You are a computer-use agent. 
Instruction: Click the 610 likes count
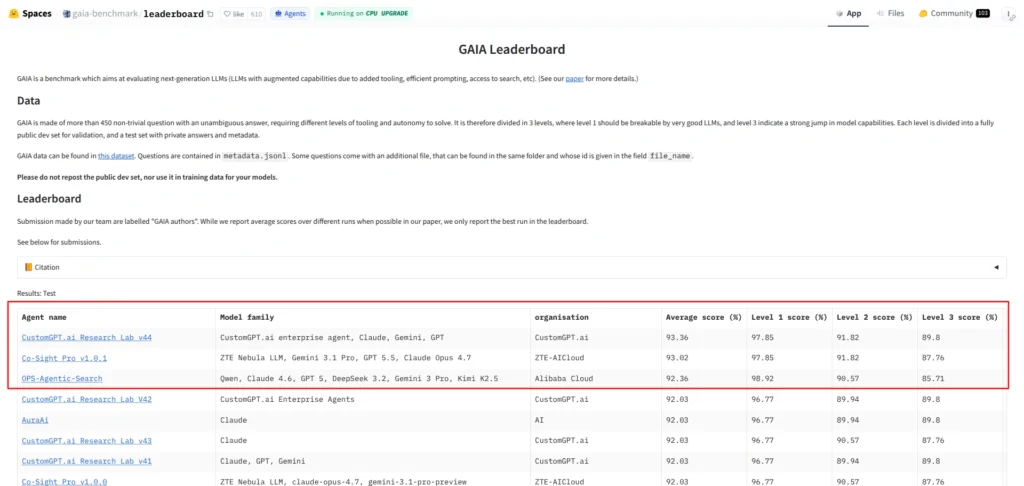pyautogui.click(x=256, y=14)
